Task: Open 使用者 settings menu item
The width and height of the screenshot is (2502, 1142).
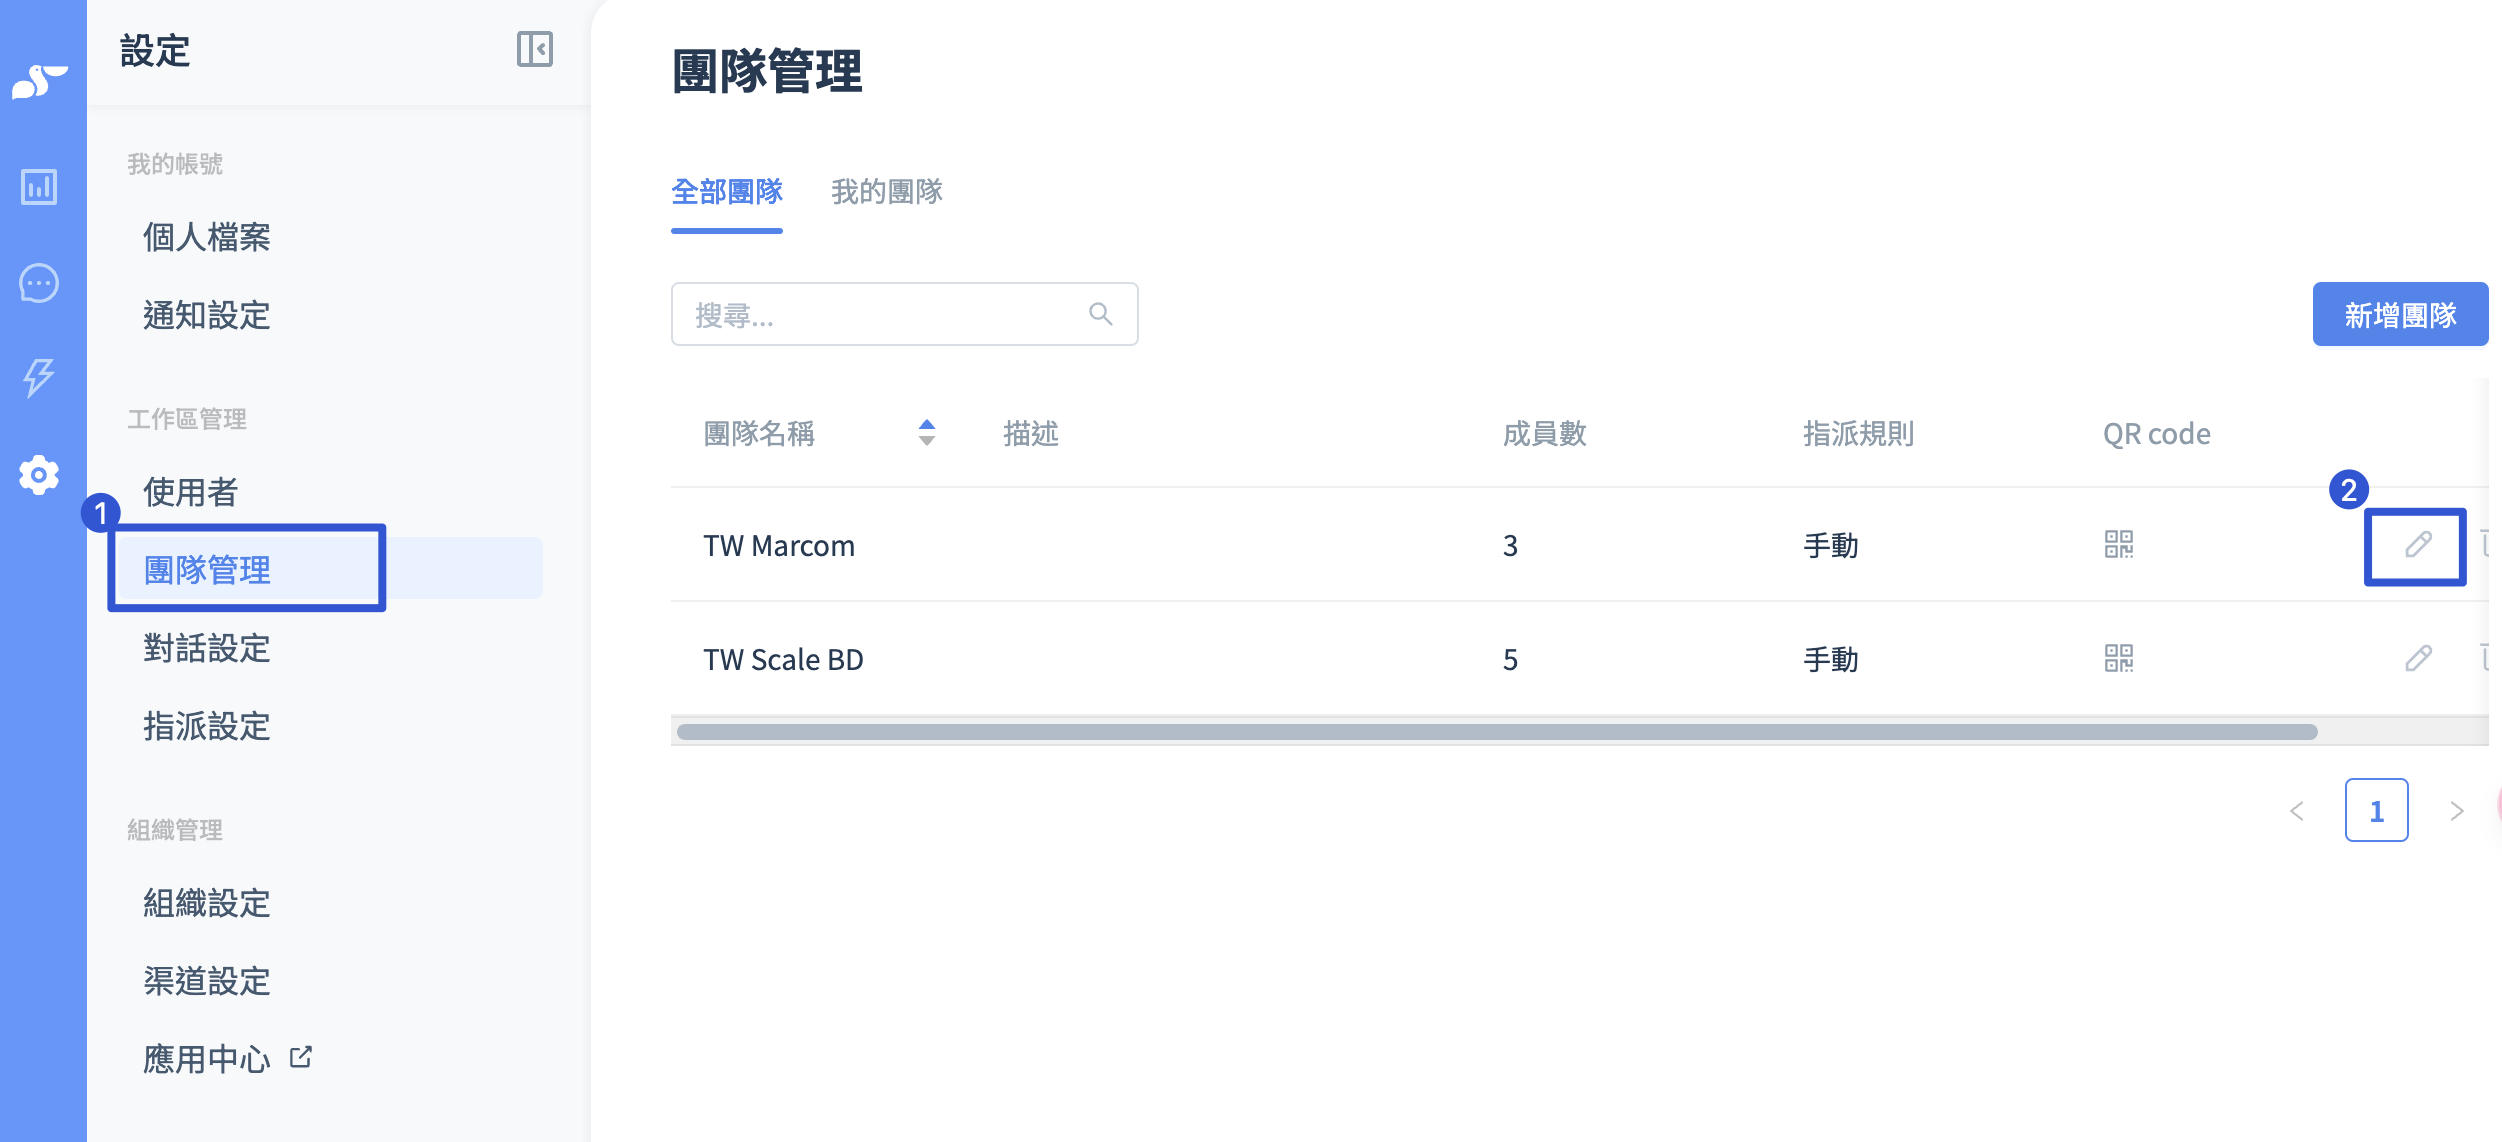Action: [191, 492]
